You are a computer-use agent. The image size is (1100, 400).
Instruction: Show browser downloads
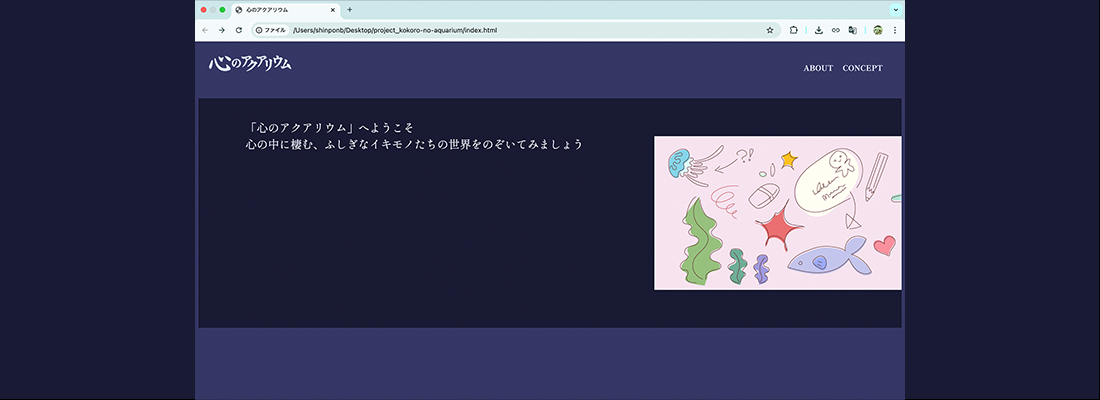pyautogui.click(x=819, y=30)
